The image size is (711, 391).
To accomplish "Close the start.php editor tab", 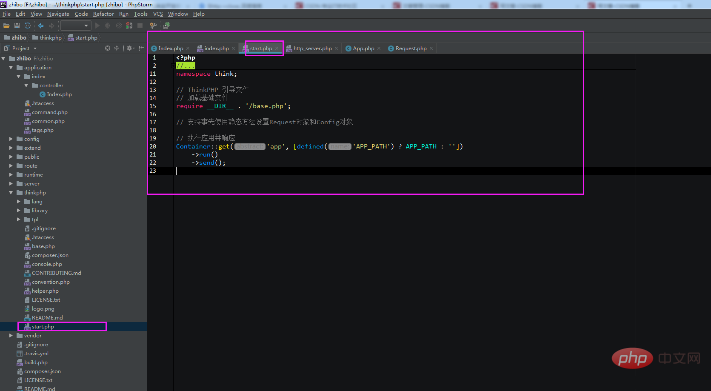I will [x=277, y=49].
